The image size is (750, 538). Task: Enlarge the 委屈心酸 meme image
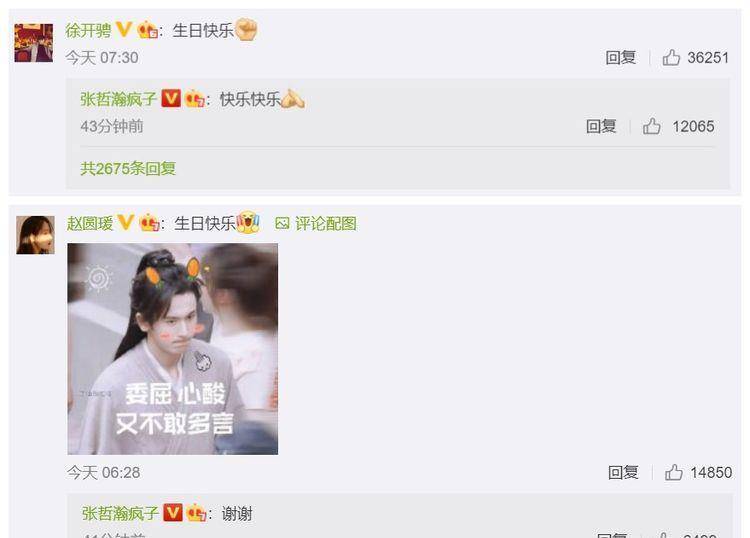tap(173, 349)
